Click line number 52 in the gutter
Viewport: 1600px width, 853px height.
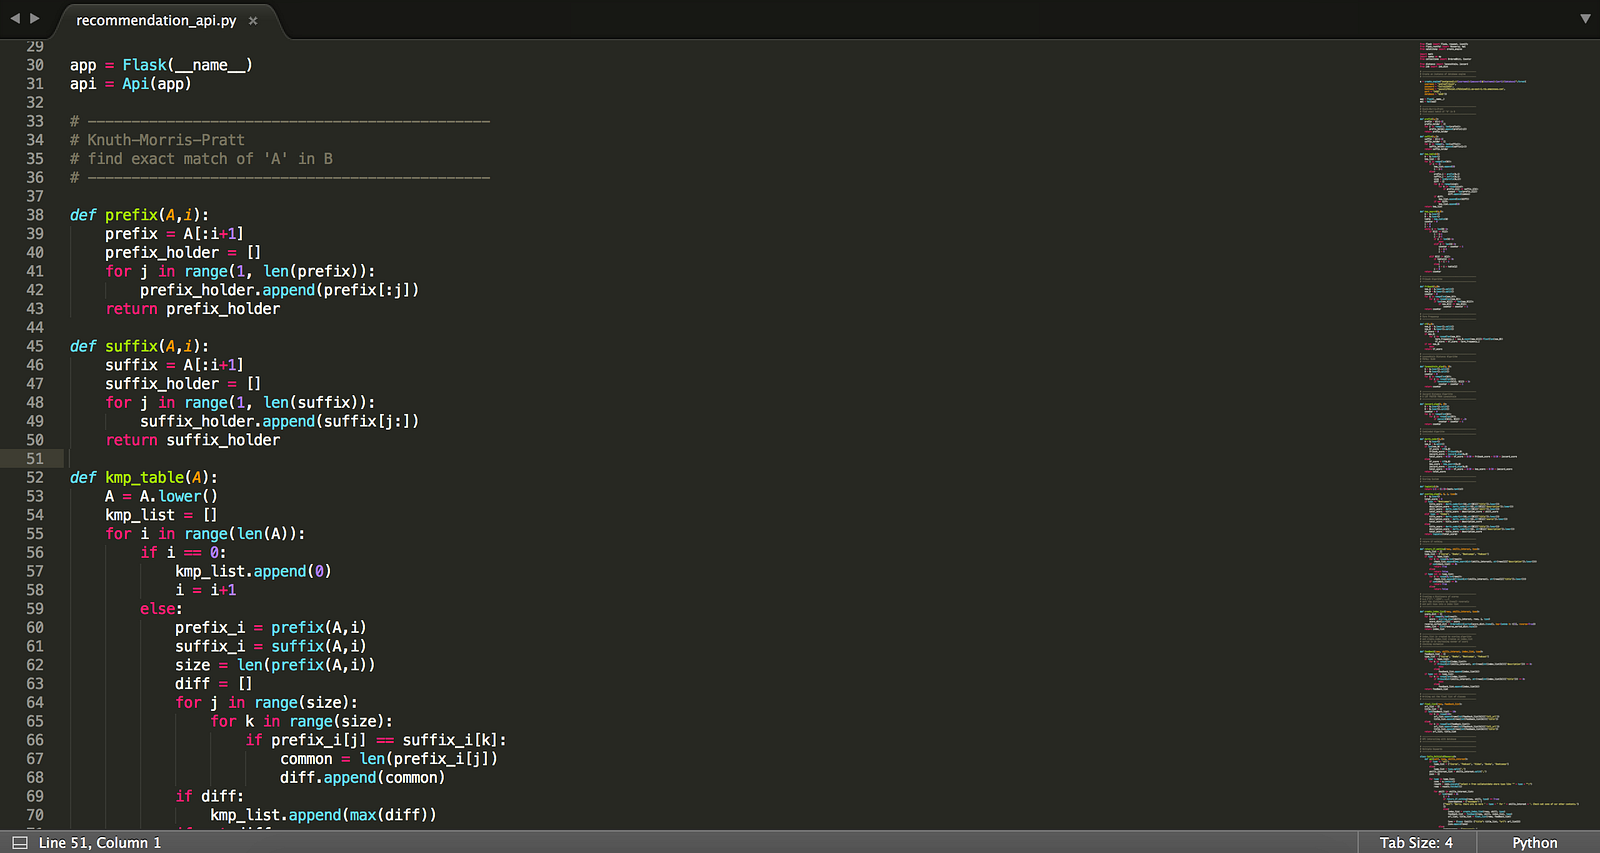click(x=35, y=478)
